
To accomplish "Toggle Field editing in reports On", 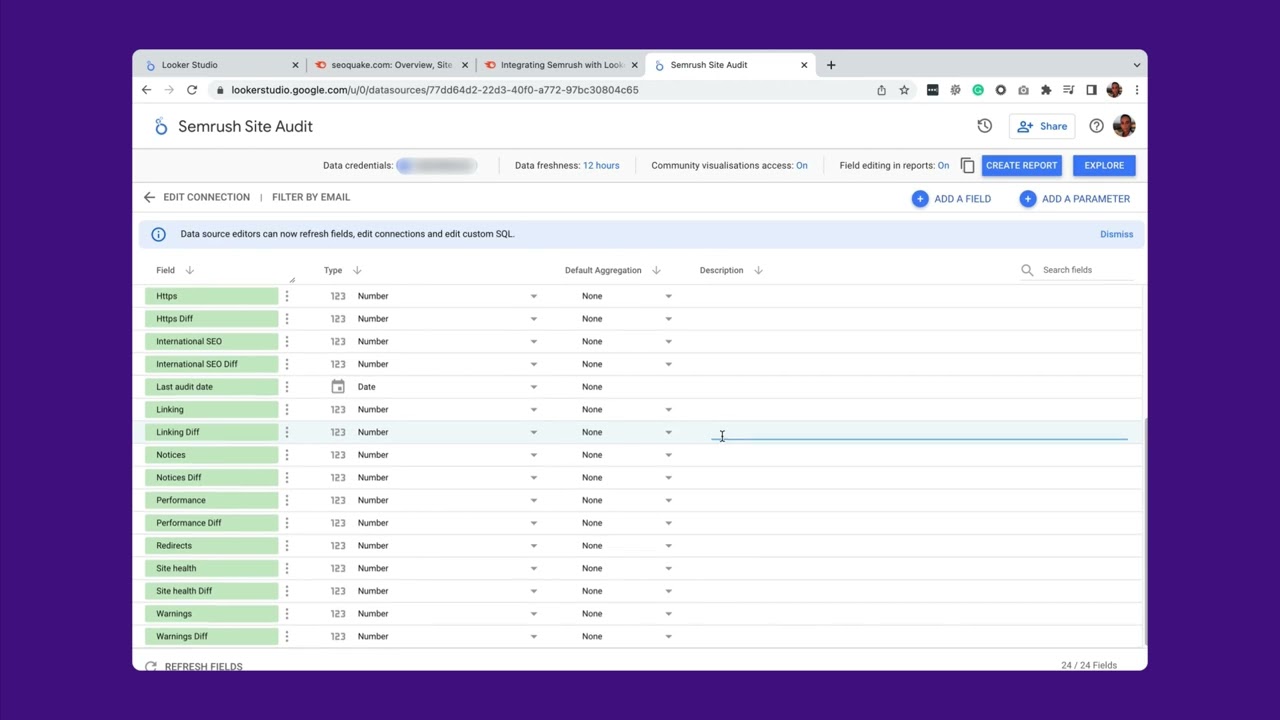I will (x=943, y=166).
